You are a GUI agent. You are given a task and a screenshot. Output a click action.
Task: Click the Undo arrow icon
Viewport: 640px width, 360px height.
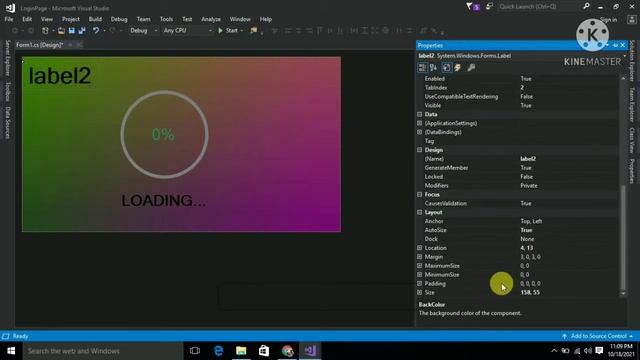[96, 31]
